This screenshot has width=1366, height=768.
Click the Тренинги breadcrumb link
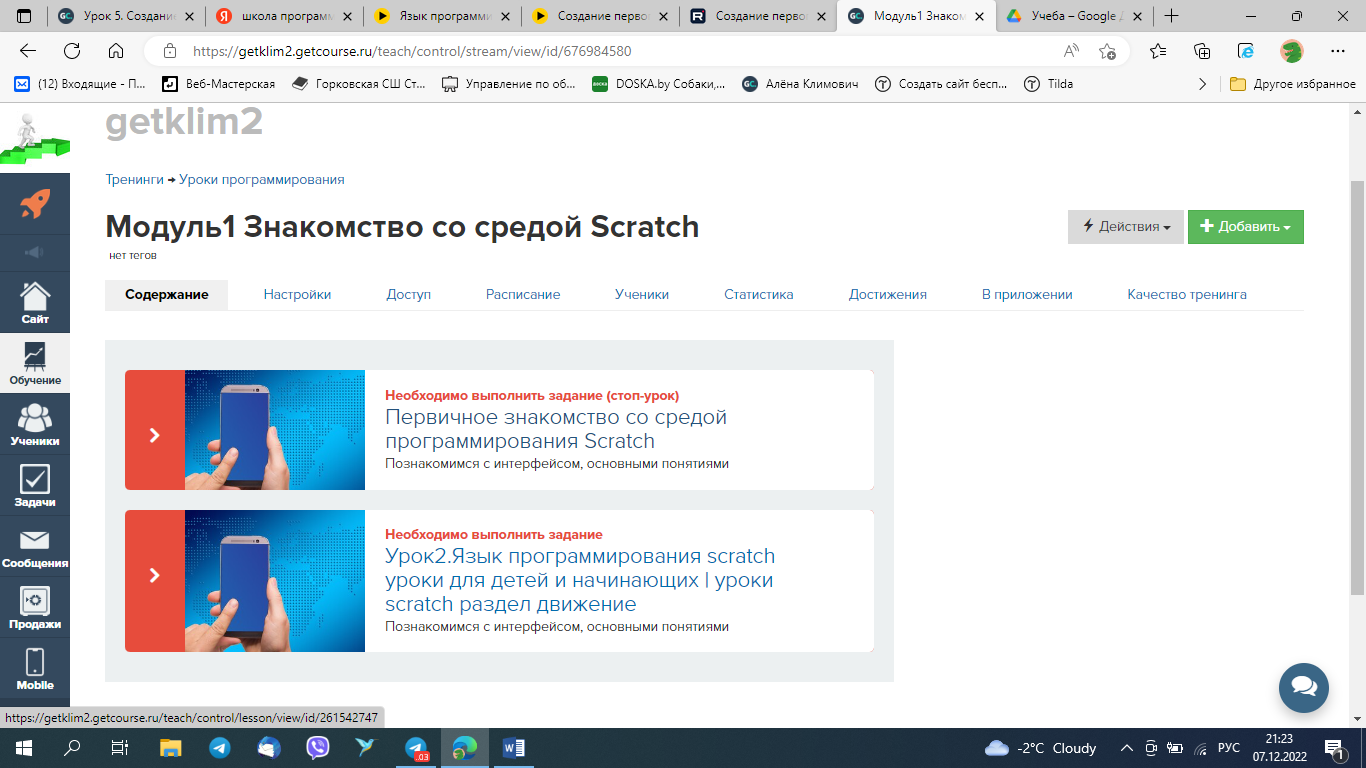[134, 180]
